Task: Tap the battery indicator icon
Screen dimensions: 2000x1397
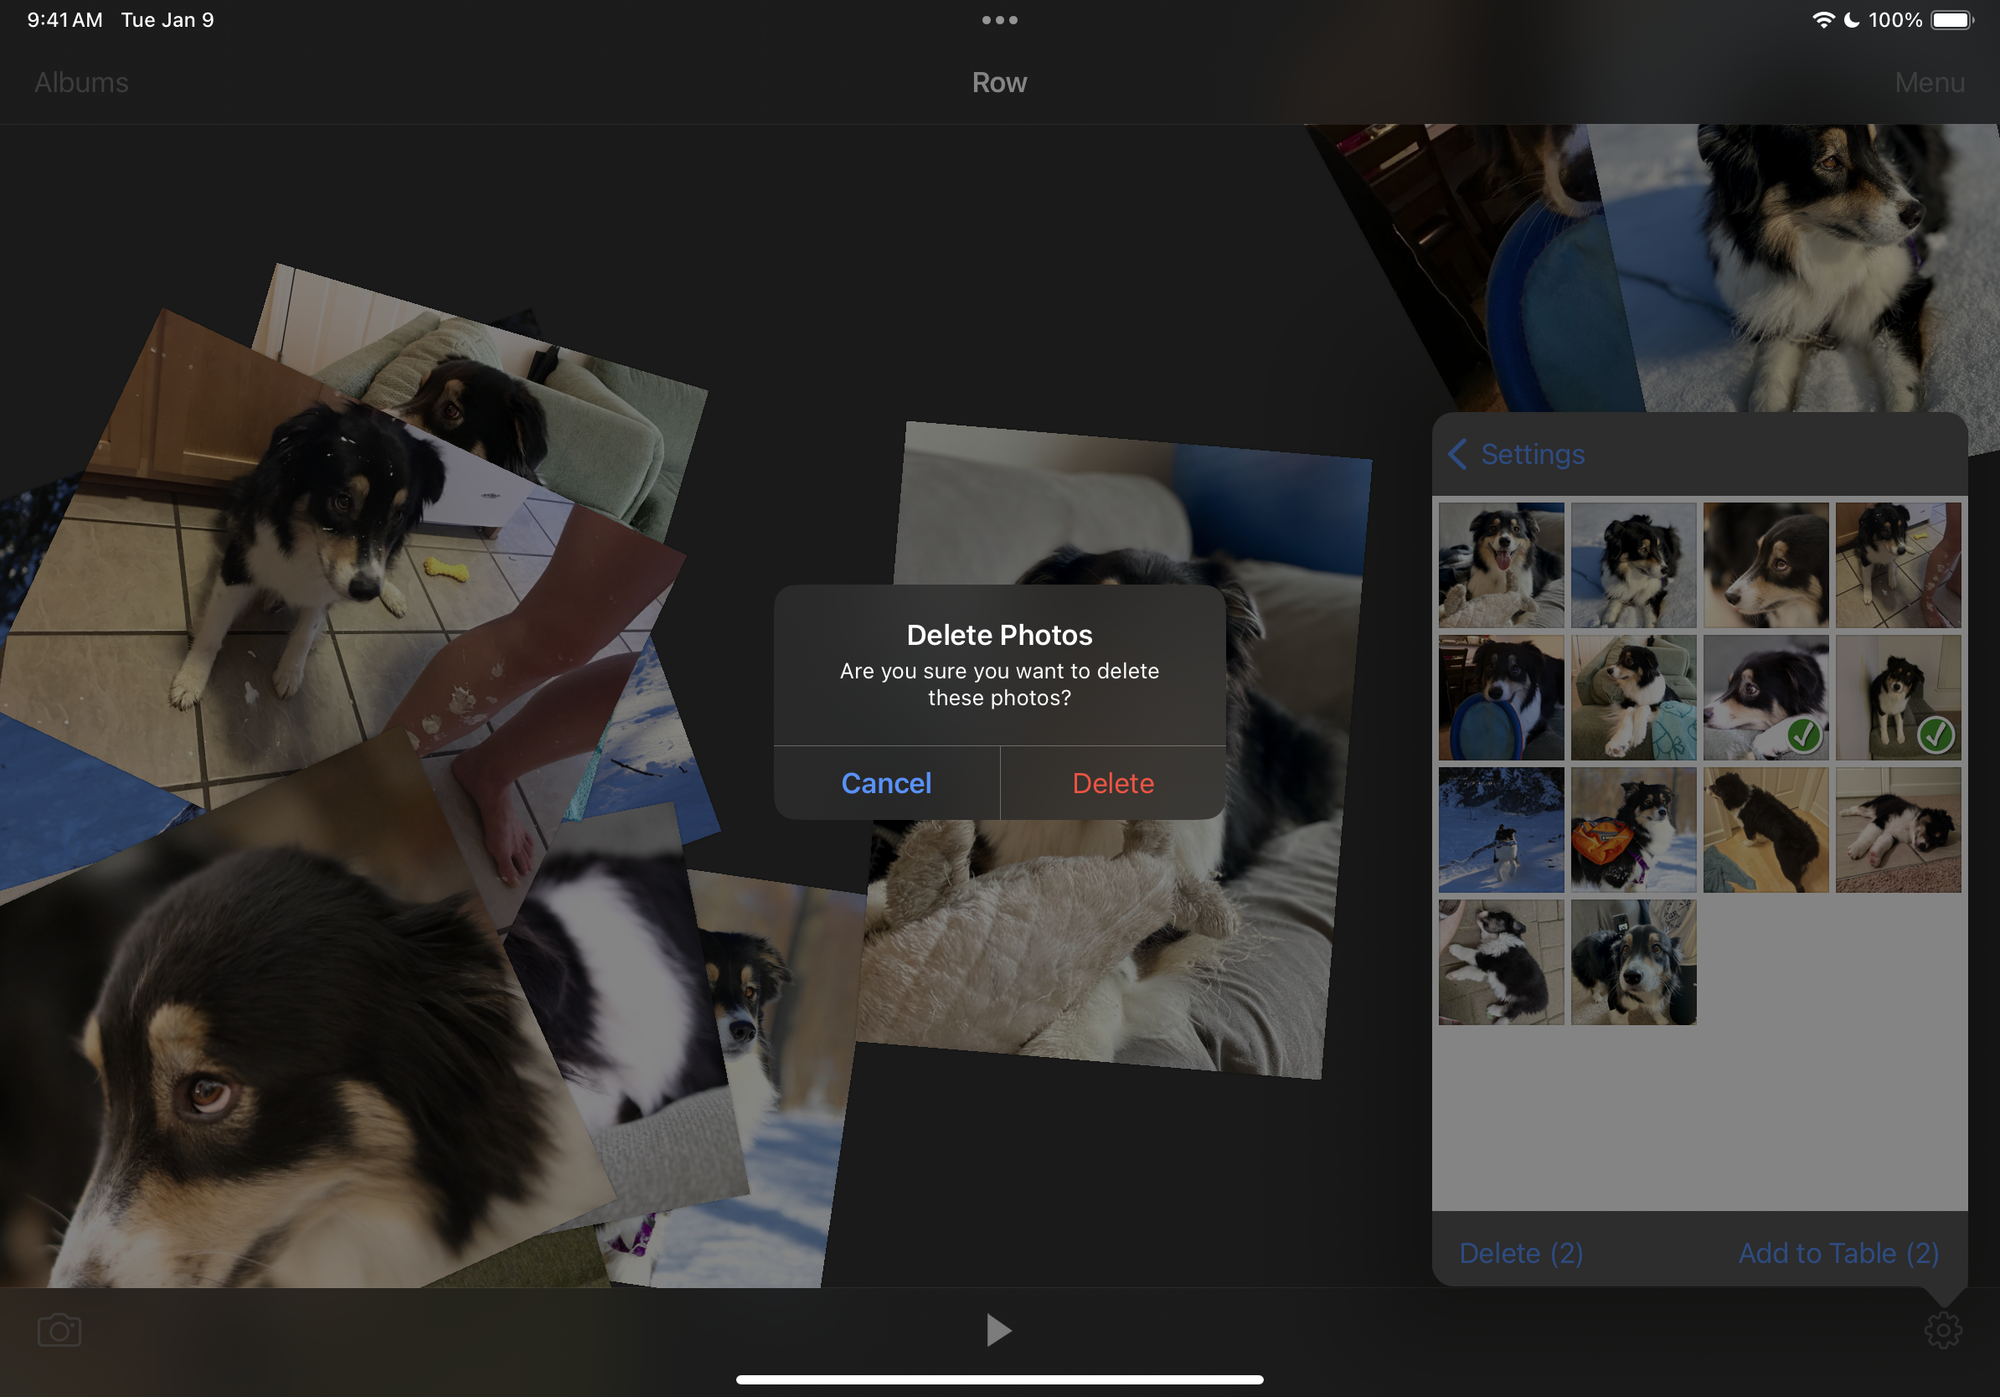Action: tap(1951, 20)
